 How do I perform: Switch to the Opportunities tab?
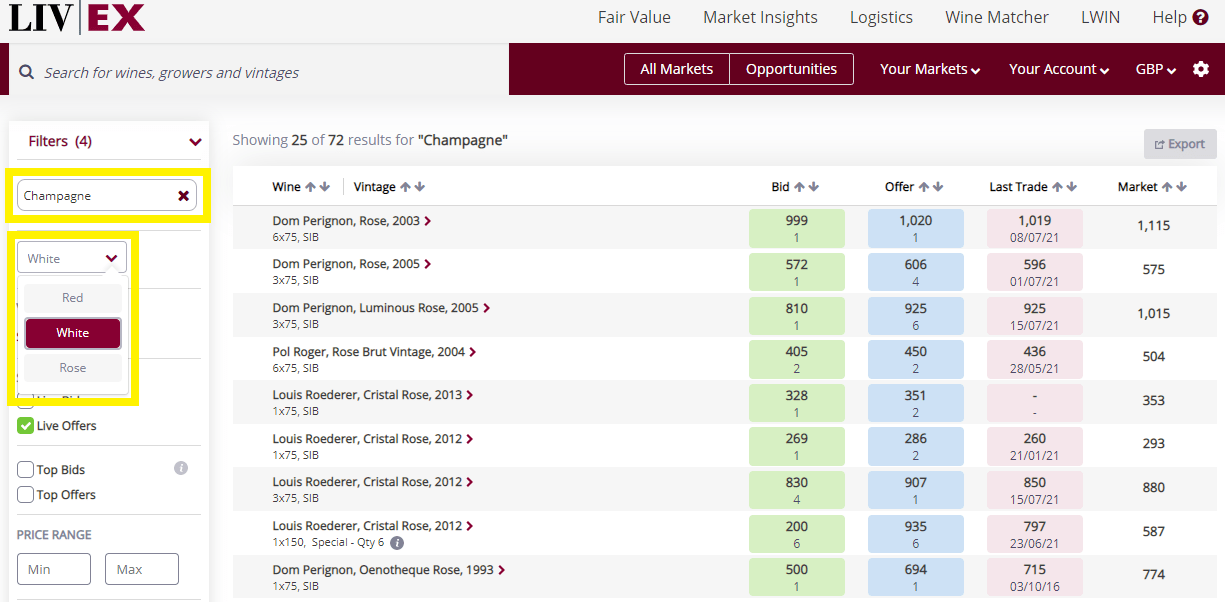791,69
